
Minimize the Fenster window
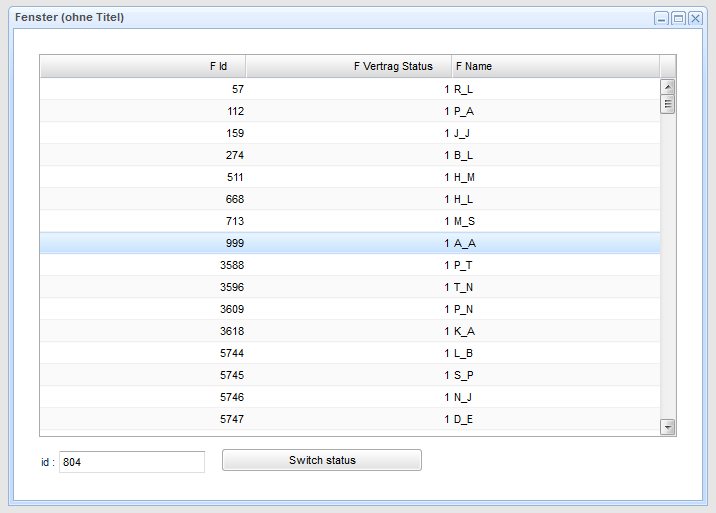(661, 18)
